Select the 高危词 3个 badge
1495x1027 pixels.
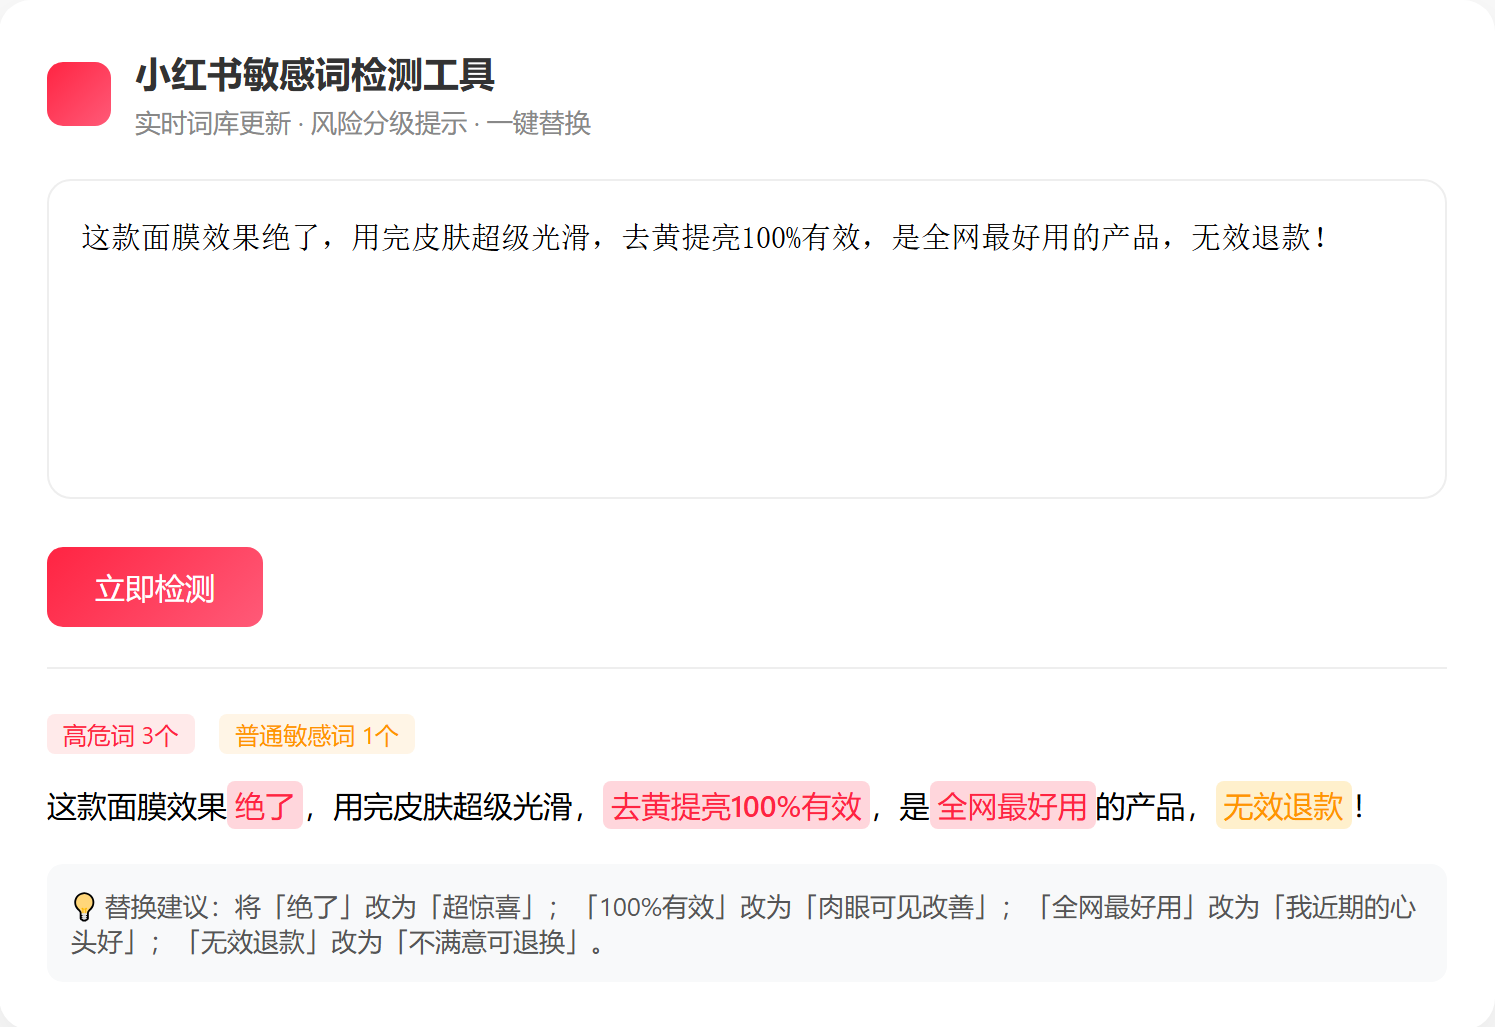point(121,735)
